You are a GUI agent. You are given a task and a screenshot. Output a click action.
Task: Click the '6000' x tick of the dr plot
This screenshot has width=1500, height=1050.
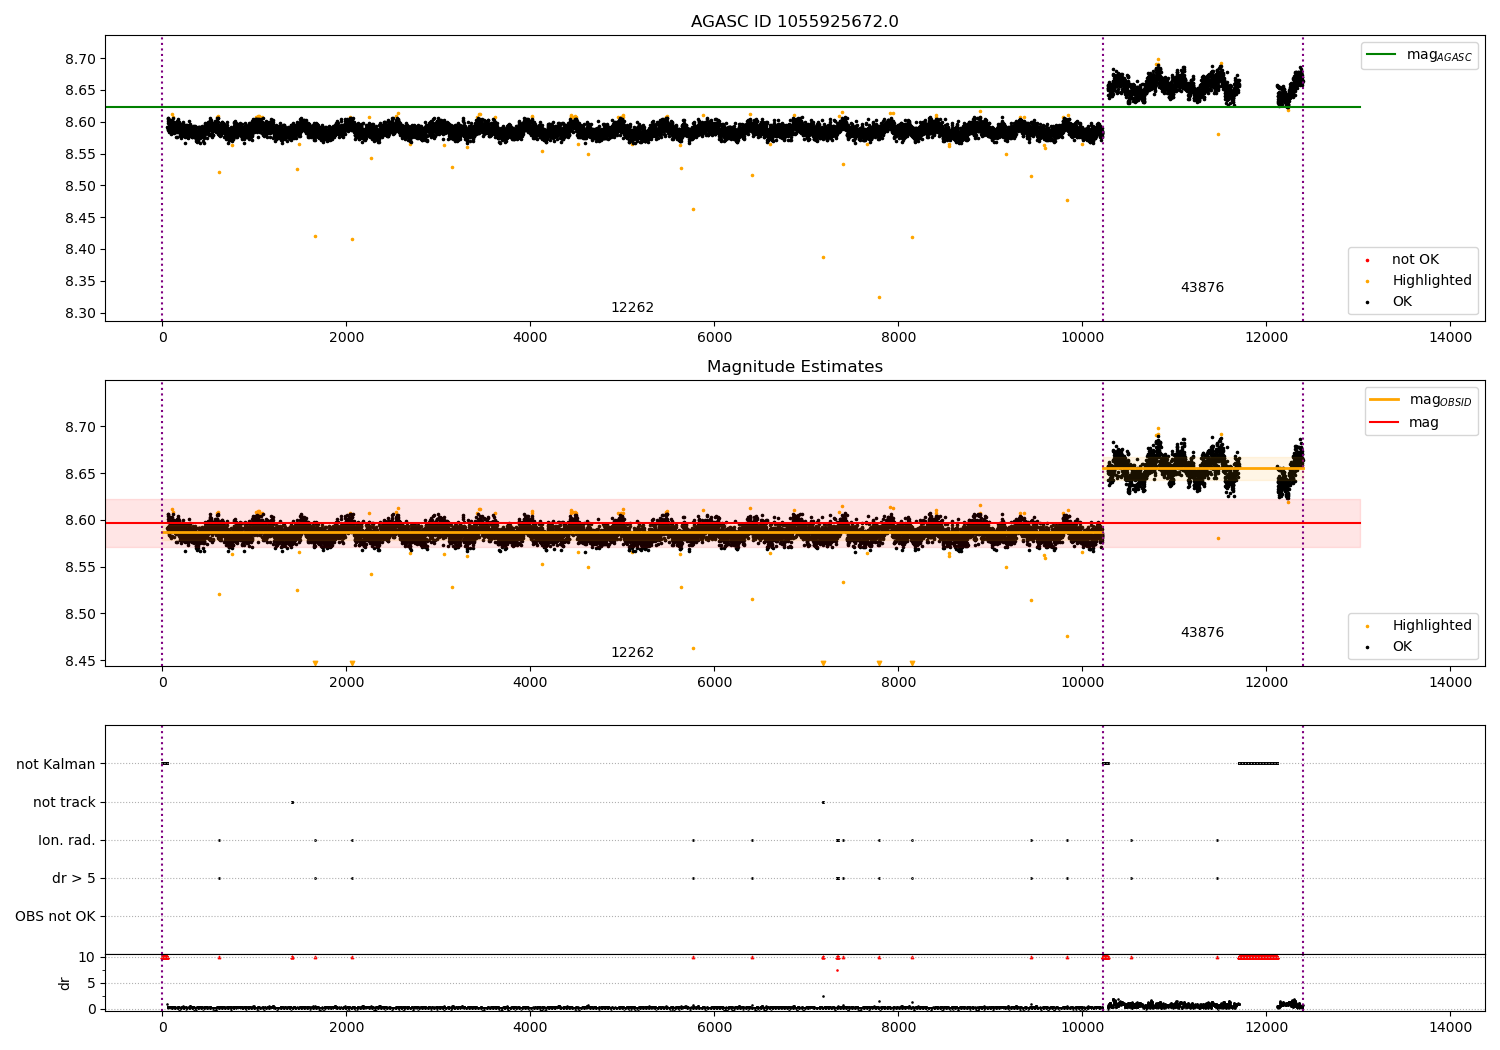[714, 1027]
